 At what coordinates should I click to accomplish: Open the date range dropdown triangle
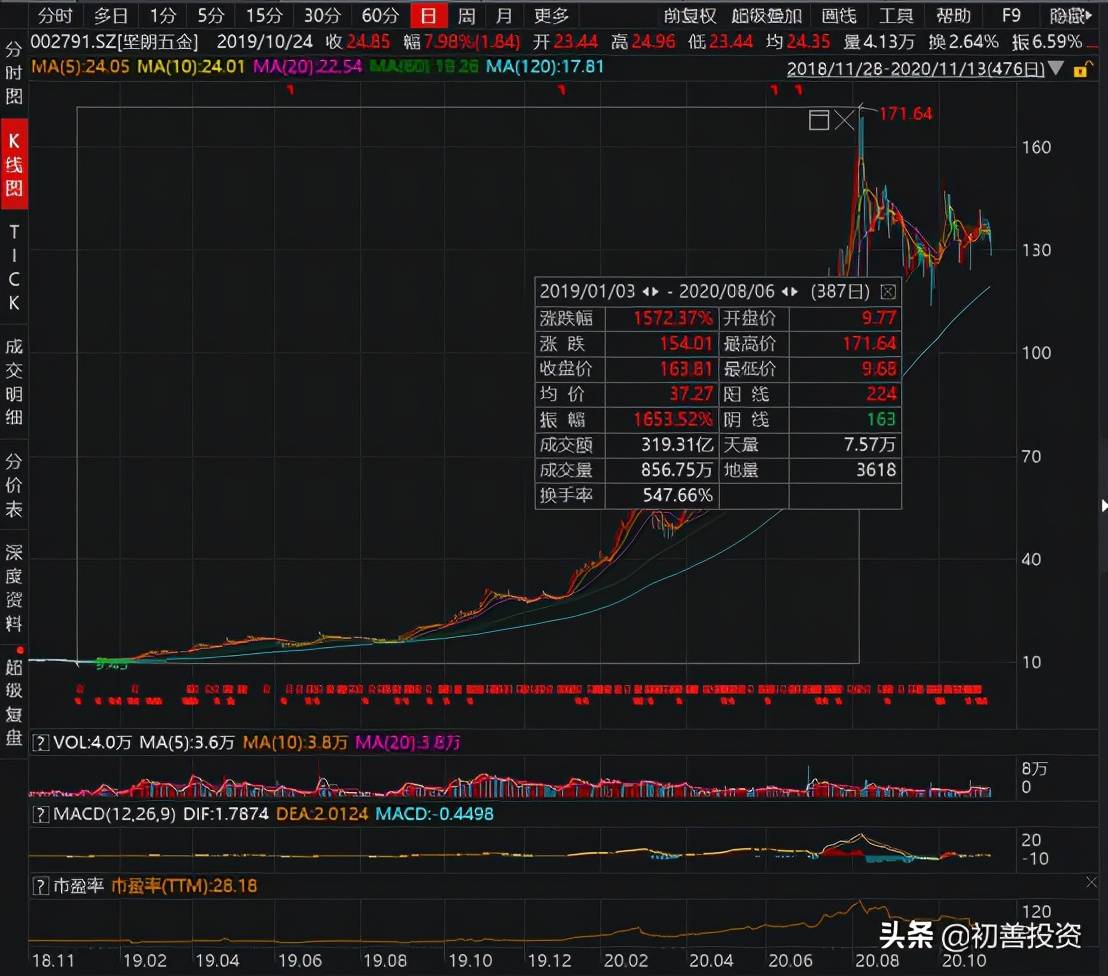[1058, 70]
